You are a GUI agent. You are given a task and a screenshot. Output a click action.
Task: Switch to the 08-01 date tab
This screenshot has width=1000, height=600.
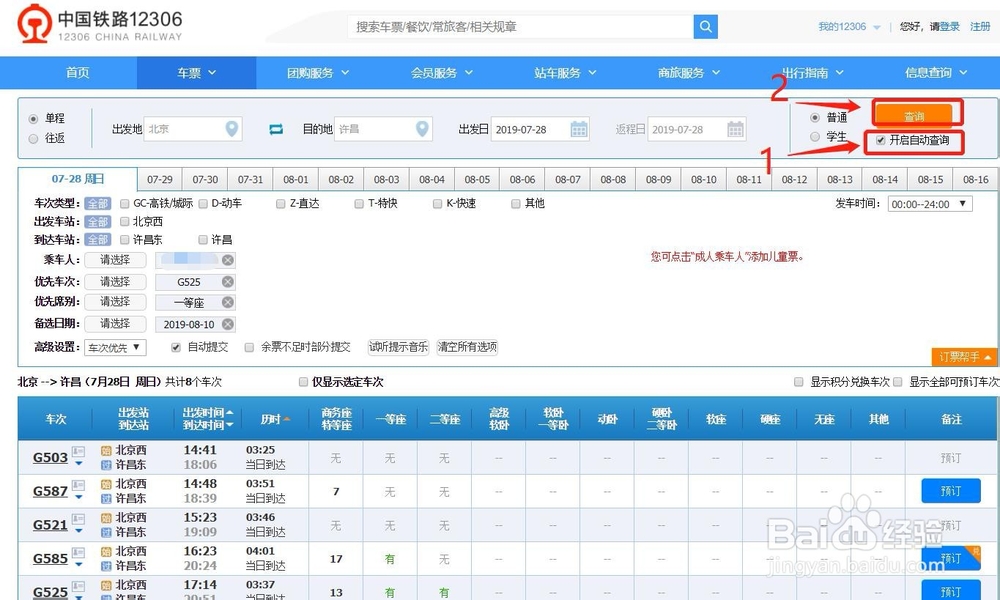[295, 179]
